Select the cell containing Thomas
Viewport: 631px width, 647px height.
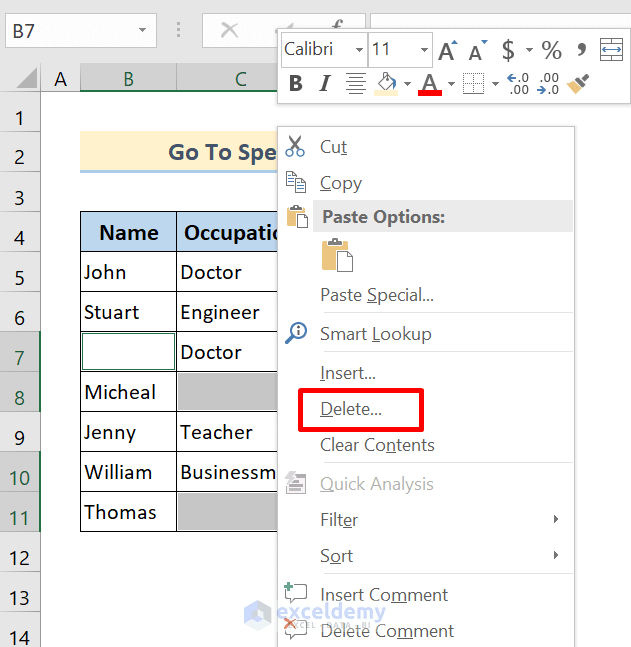[x=128, y=512]
